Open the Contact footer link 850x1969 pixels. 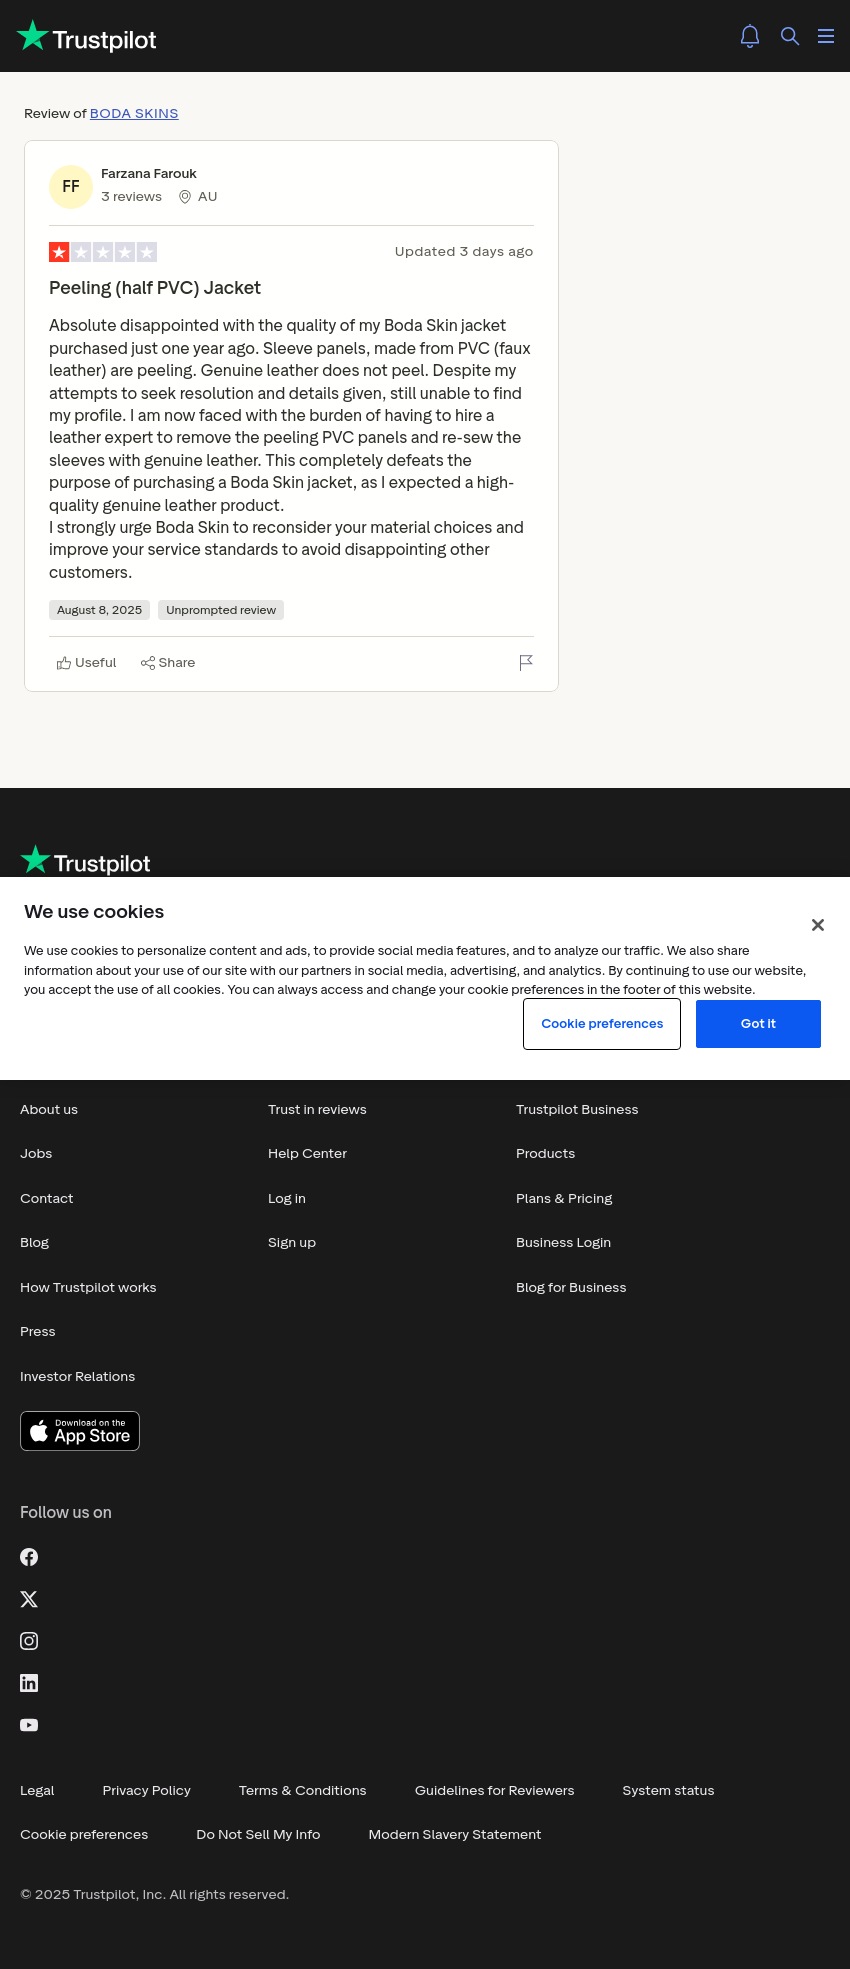(47, 1199)
